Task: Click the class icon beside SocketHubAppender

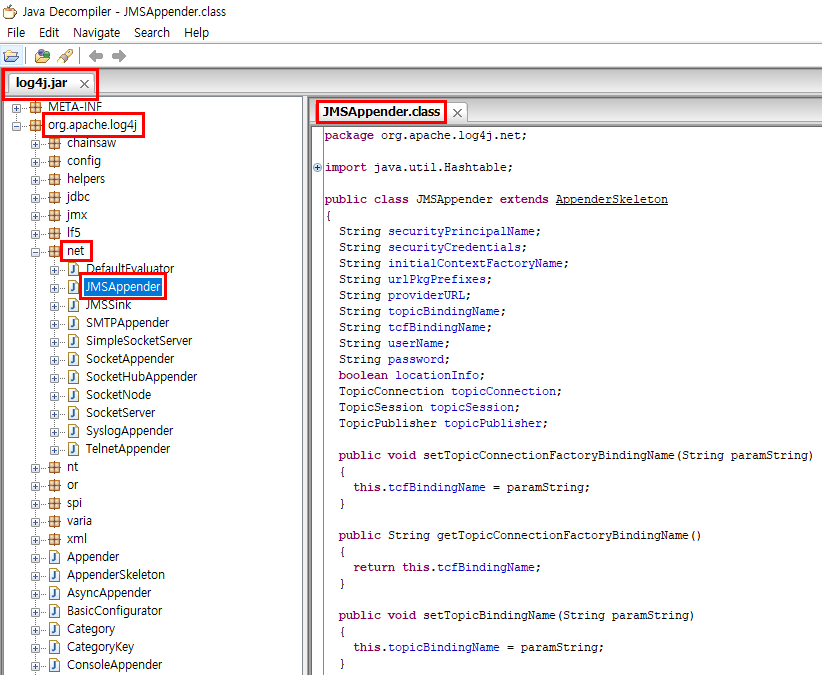Action: click(73, 377)
